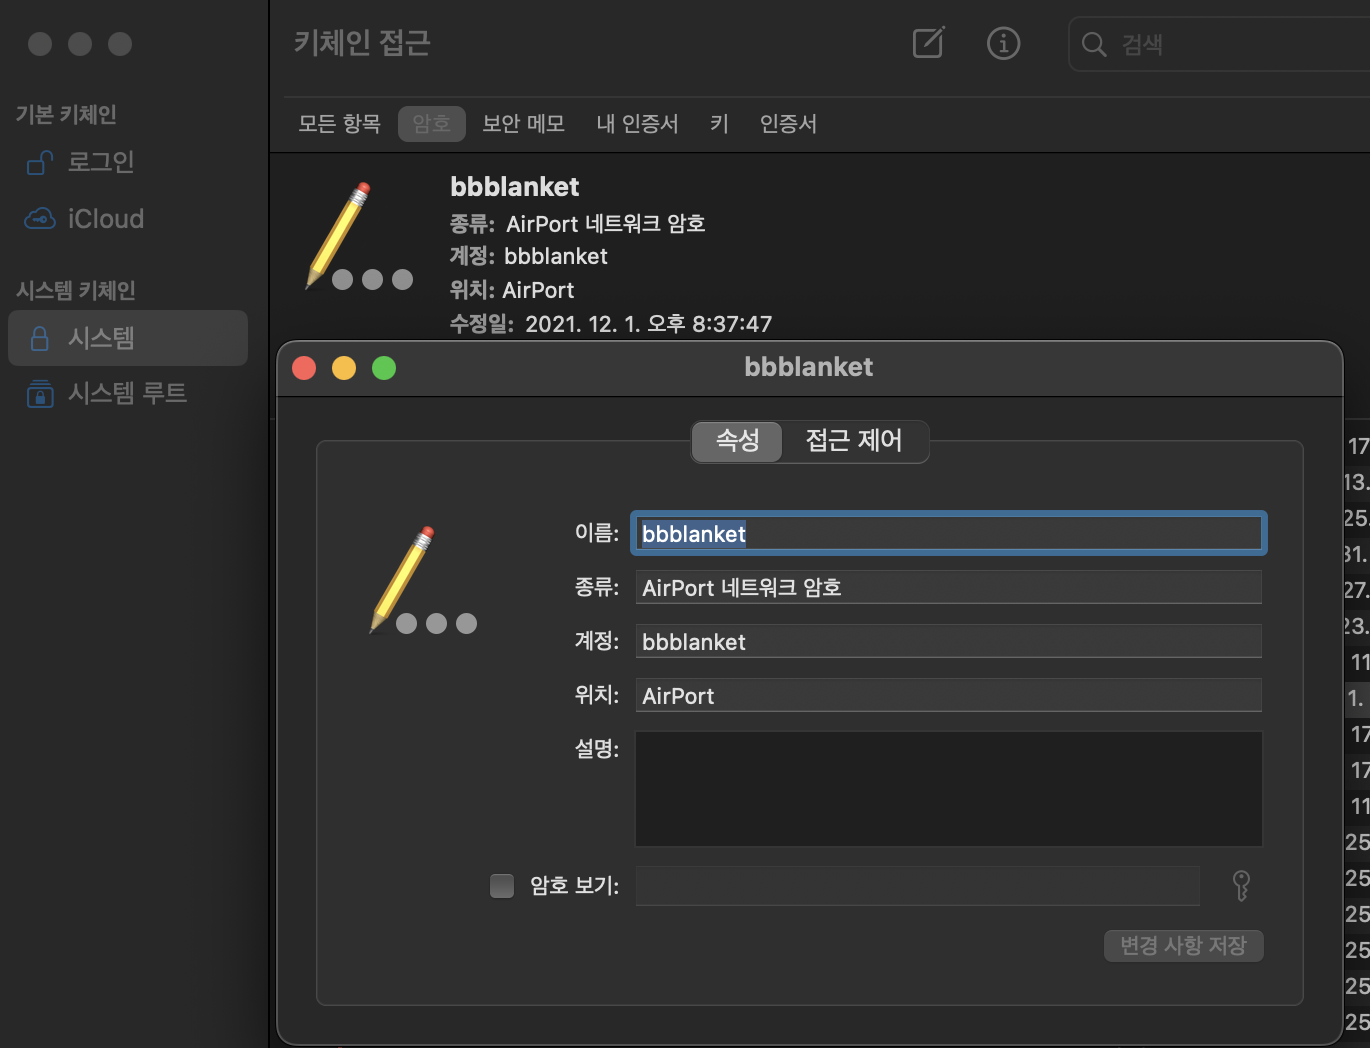The image size is (1370, 1048).
Task: Click the compose new keychain item icon
Action: pos(928,43)
